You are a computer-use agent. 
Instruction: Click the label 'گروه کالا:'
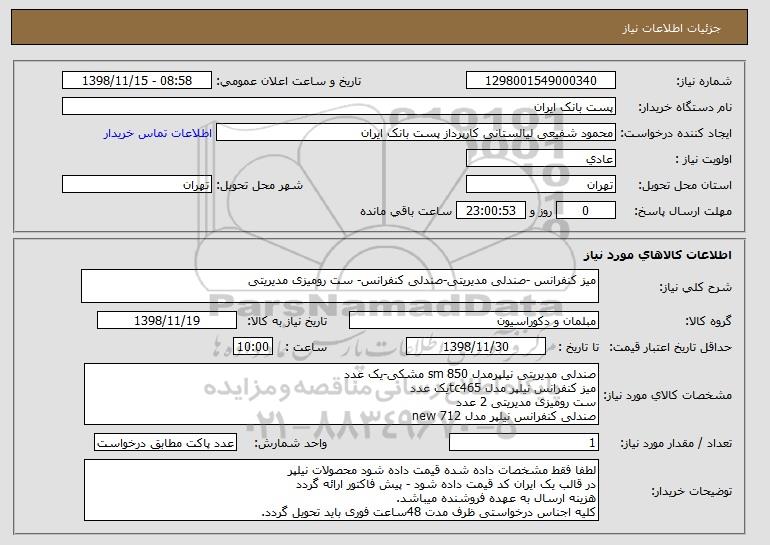pos(708,321)
